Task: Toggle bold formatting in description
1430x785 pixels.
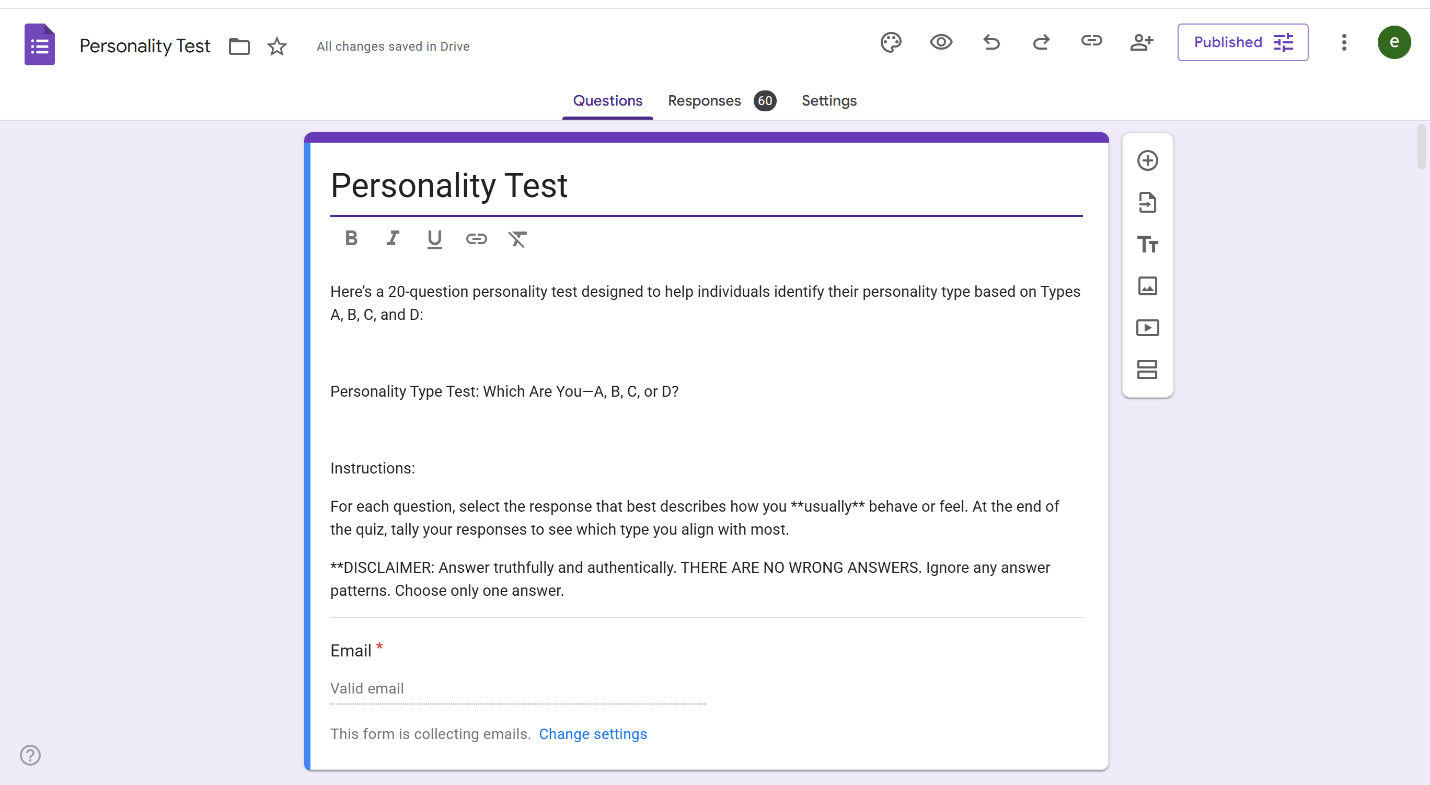Action: pyautogui.click(x=351, y=239)
